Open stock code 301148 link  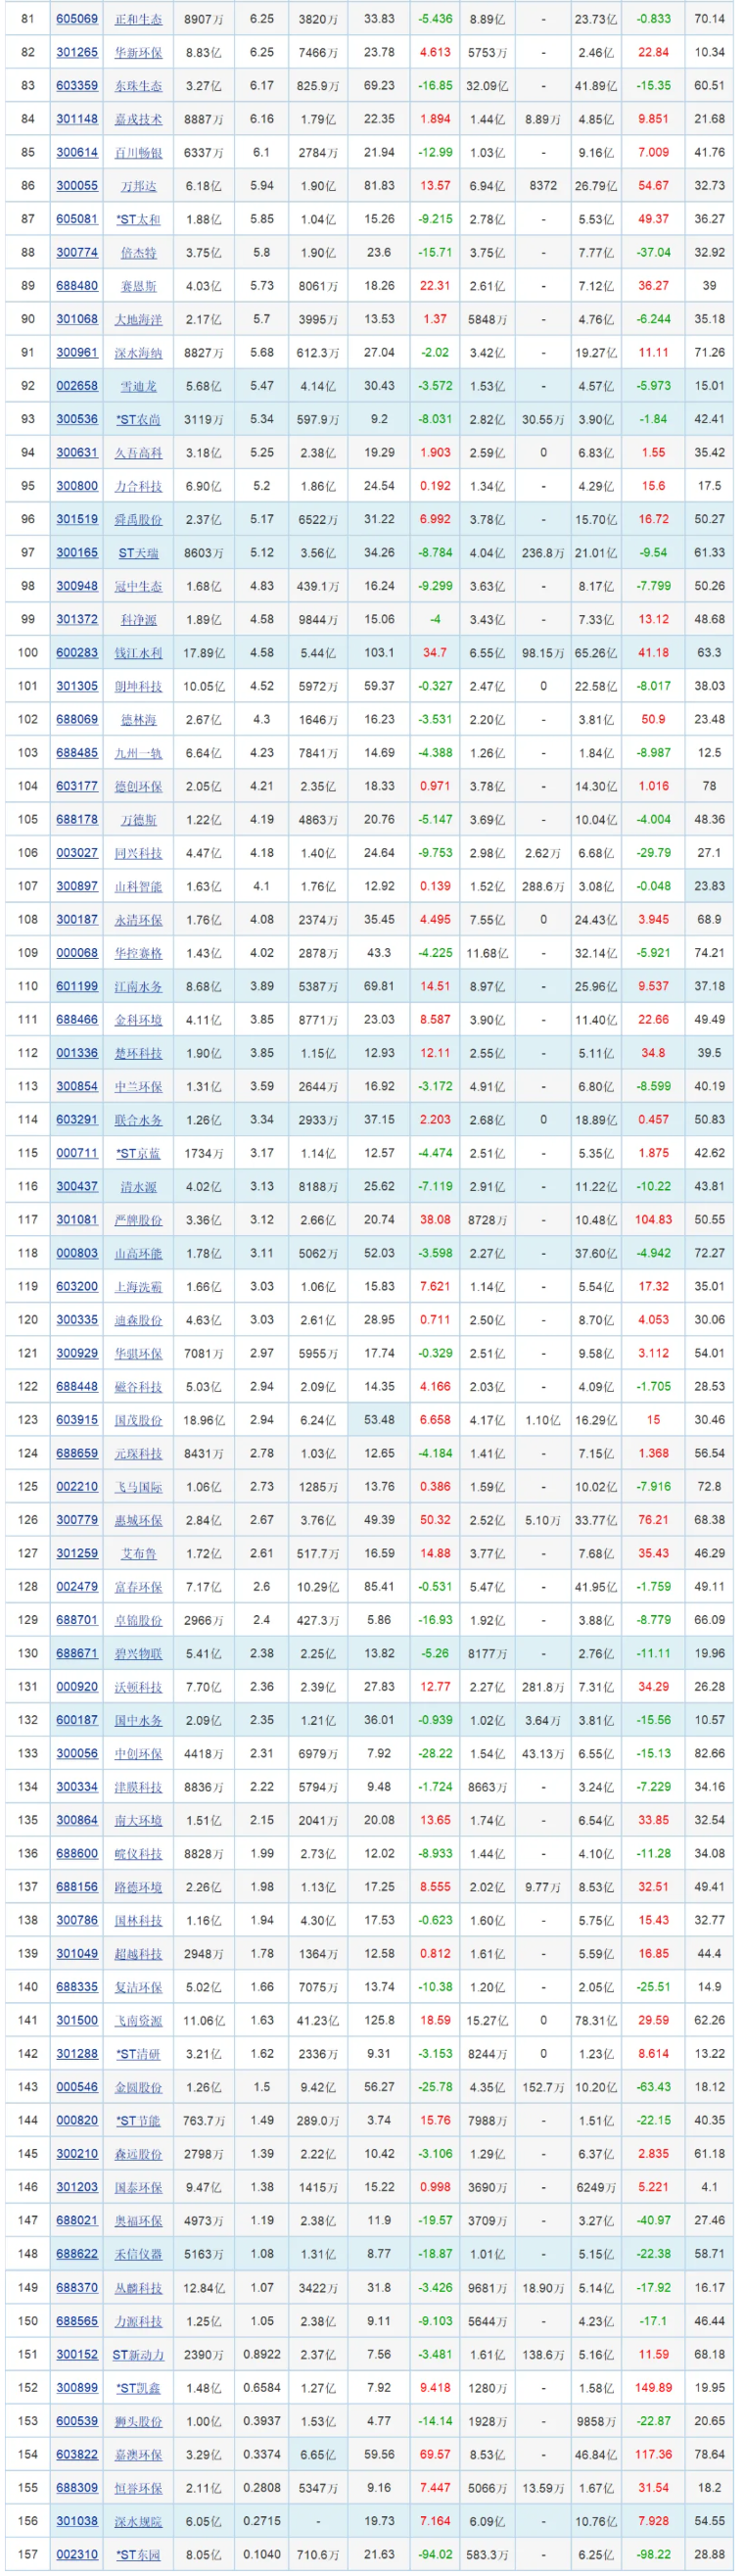[77, 119]
